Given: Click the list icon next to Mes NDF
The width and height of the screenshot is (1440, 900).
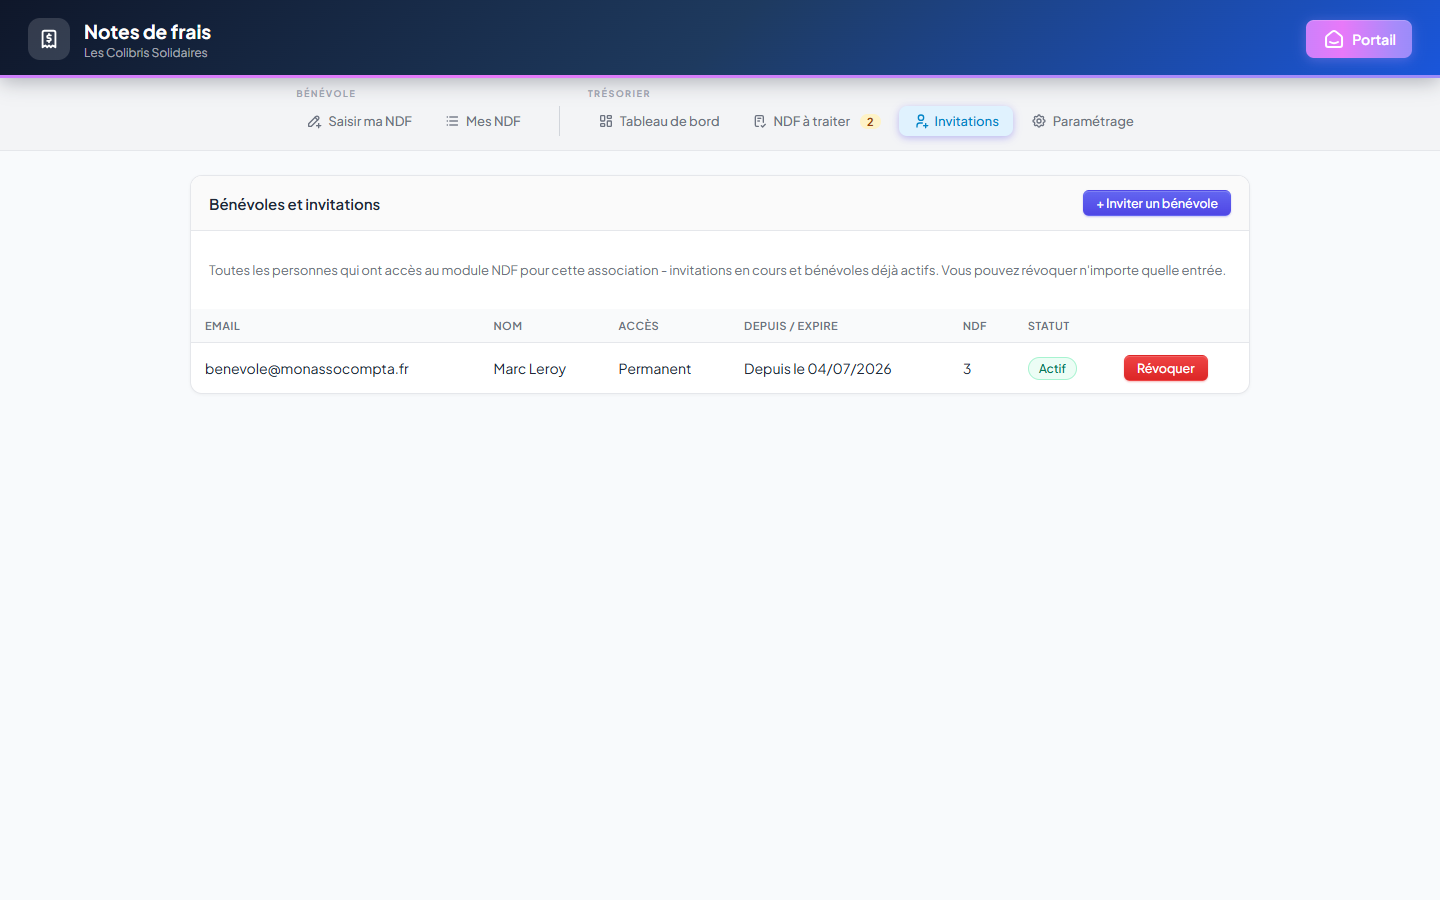Looking at the screenshot, I should [452, 121].
